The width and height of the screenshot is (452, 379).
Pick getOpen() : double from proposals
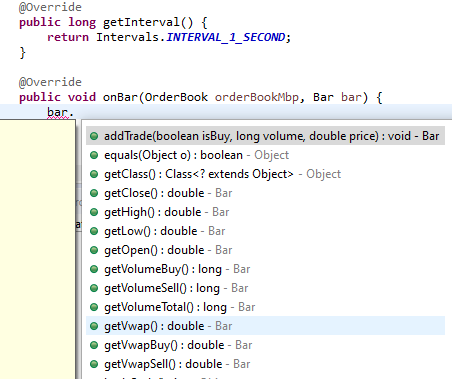click(x=265, y=250)
